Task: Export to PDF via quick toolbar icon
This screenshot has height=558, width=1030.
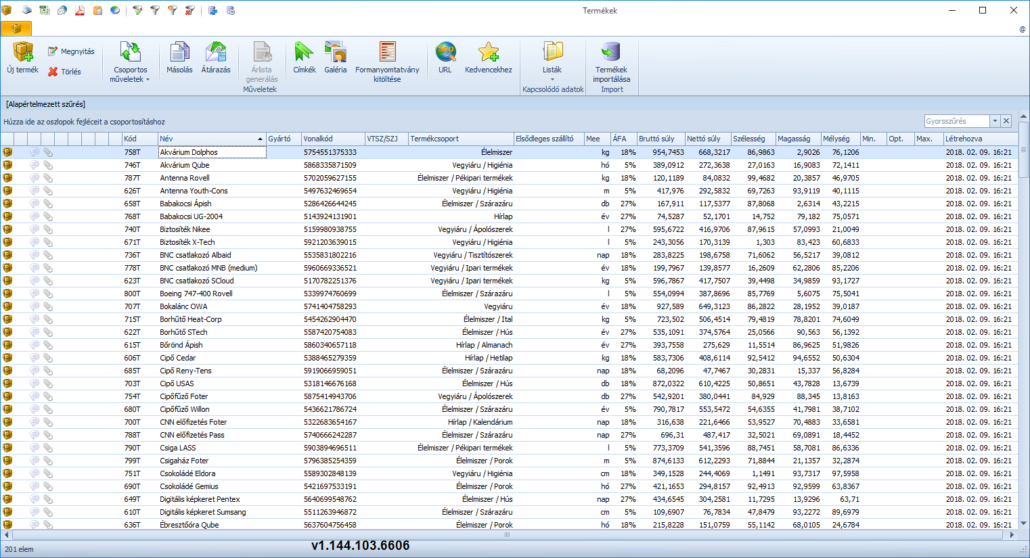Action: pos(79,11)
